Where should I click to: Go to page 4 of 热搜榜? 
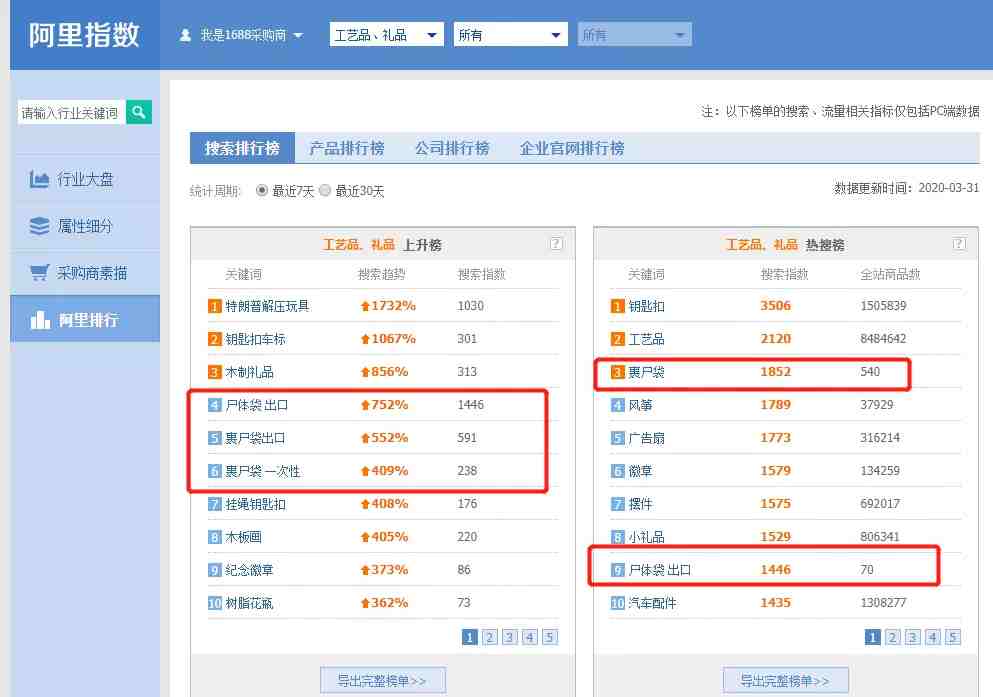point(933,637)
